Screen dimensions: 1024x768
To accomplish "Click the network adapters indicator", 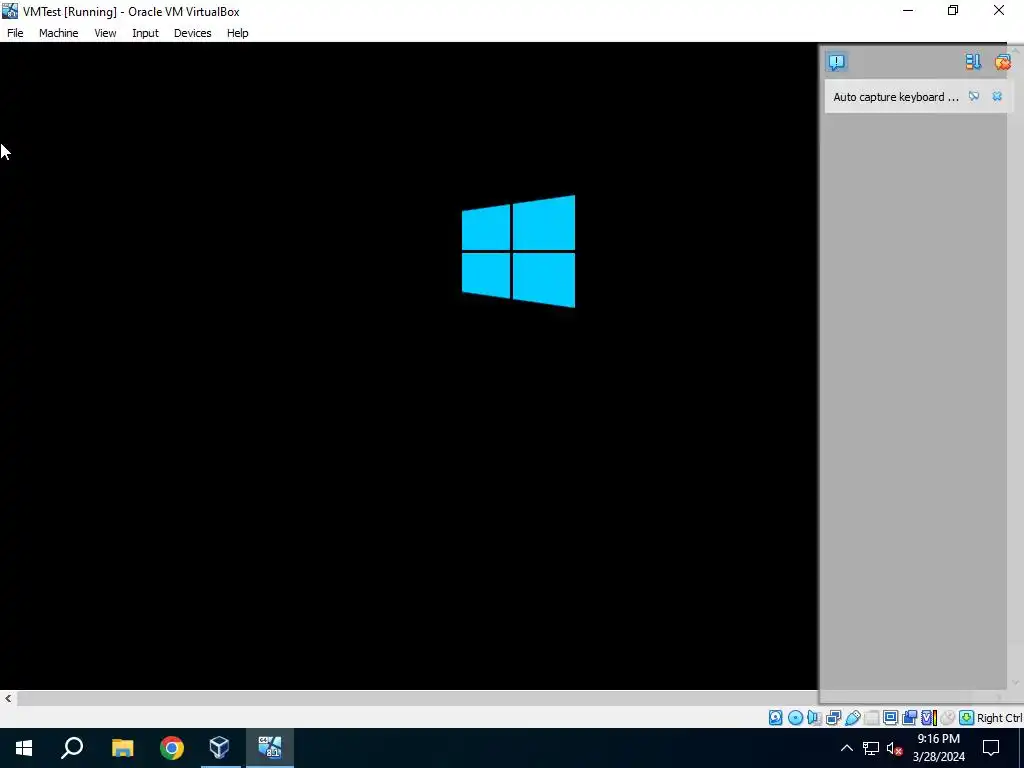I will pos(833,718).
